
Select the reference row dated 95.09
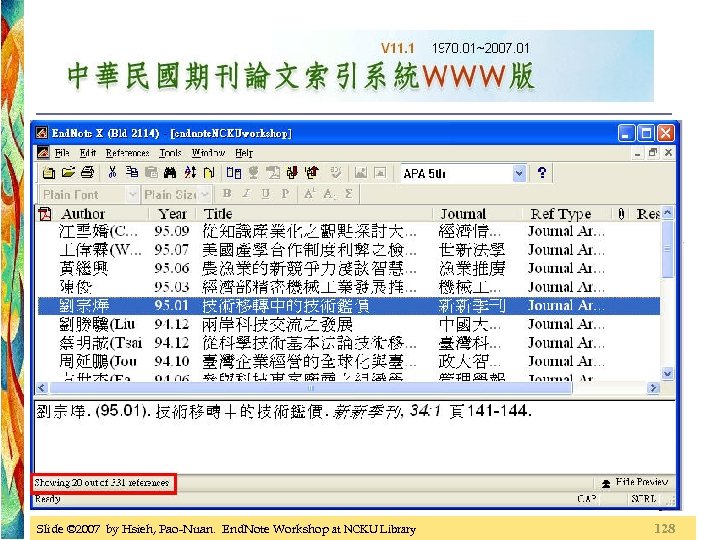(349, 231)
